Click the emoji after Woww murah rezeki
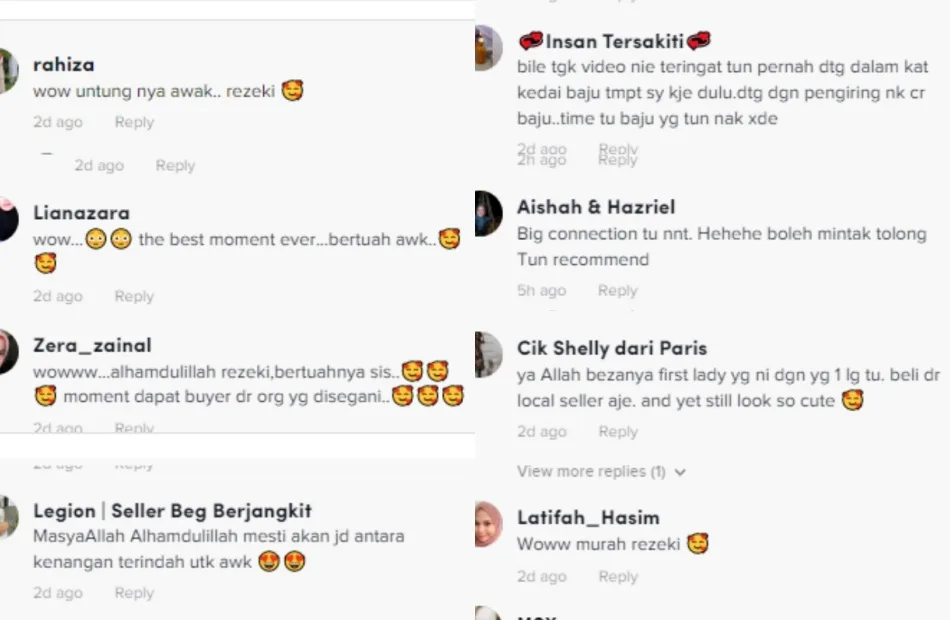The image size is (950, 620). 698,544
